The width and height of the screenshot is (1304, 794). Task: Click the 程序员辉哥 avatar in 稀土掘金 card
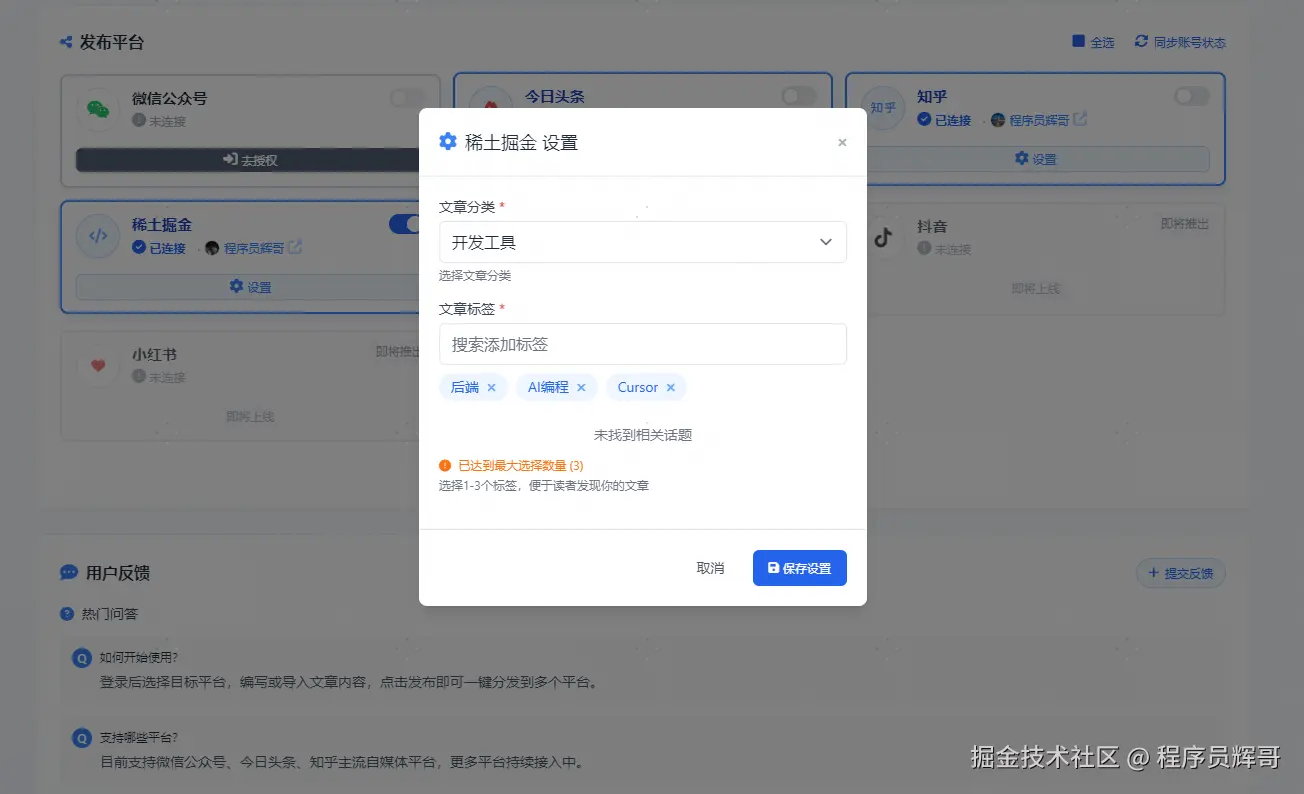(x=212, y=248)
